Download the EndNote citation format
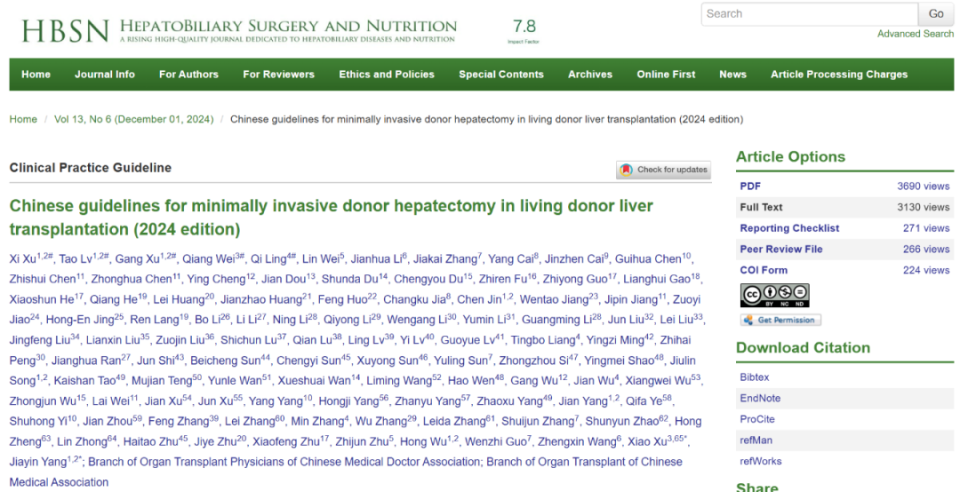Screen dimensions: 960x492 [759, 398]
